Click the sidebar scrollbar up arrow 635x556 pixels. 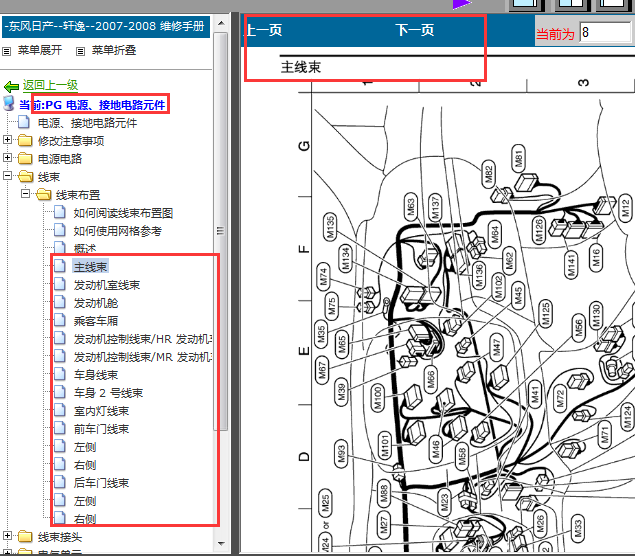[221, 23]
